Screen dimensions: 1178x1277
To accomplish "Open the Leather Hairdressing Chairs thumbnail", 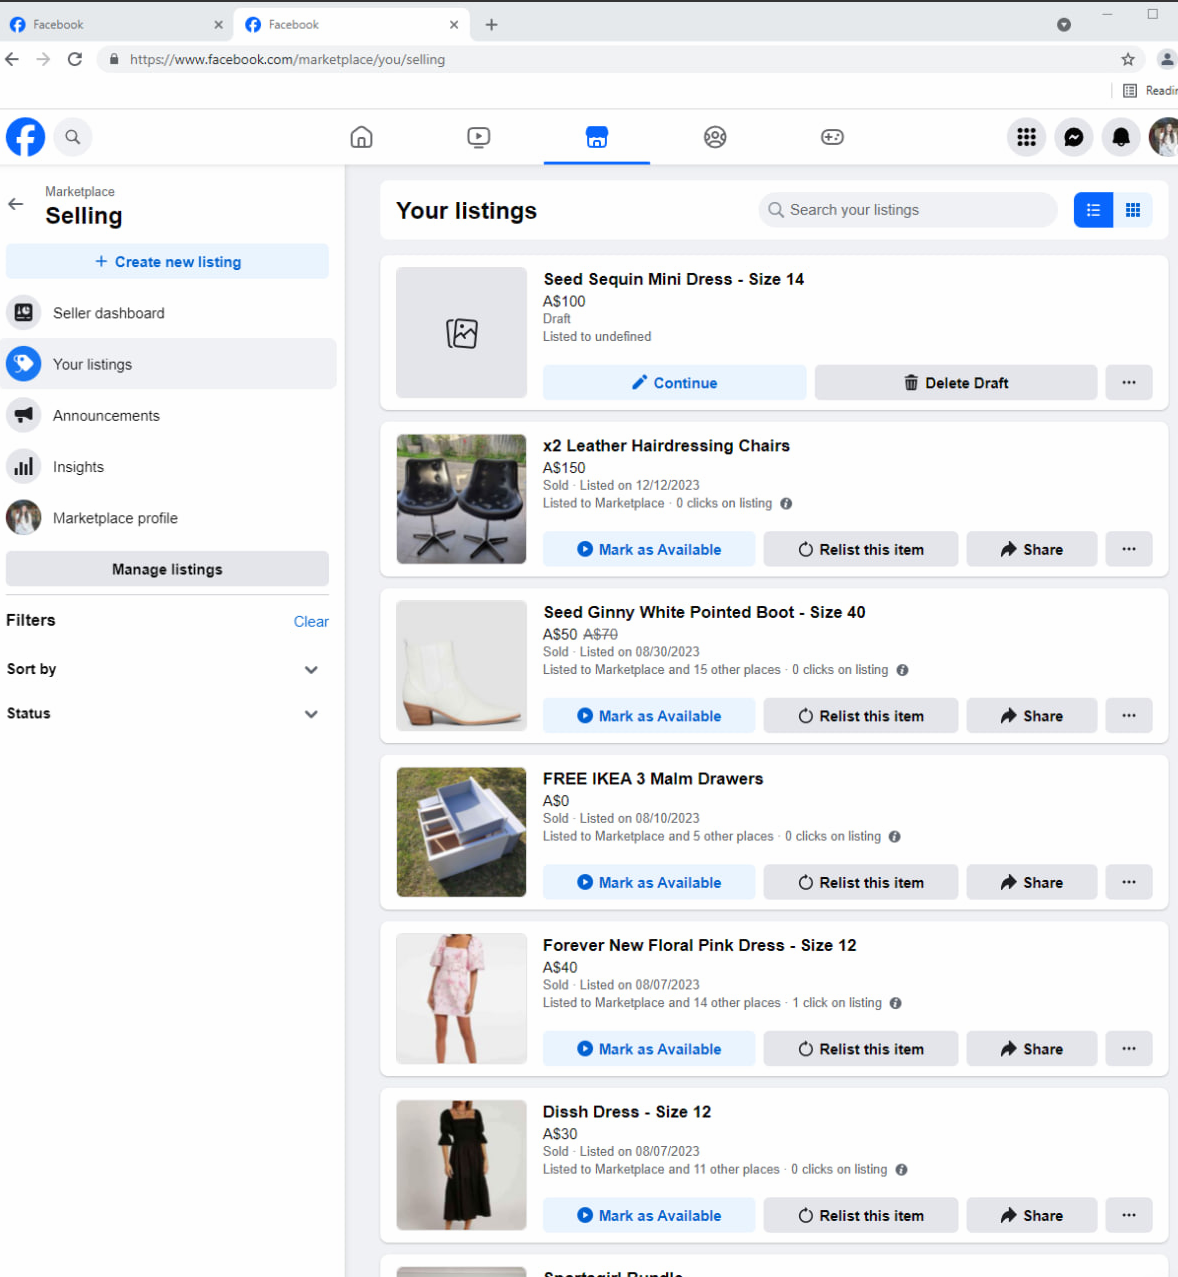I will pos(461,499).
